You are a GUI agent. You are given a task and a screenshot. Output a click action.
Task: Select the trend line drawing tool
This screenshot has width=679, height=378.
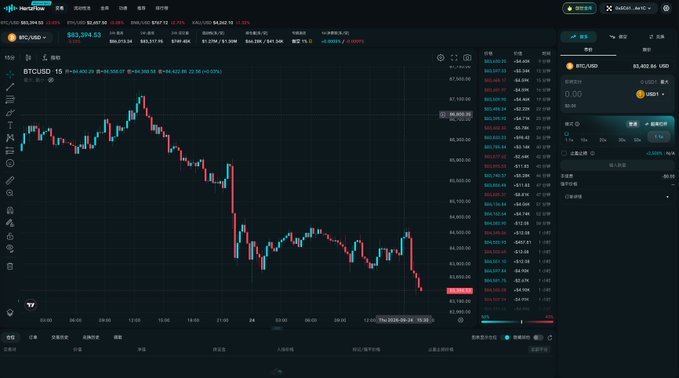(10, 87)
